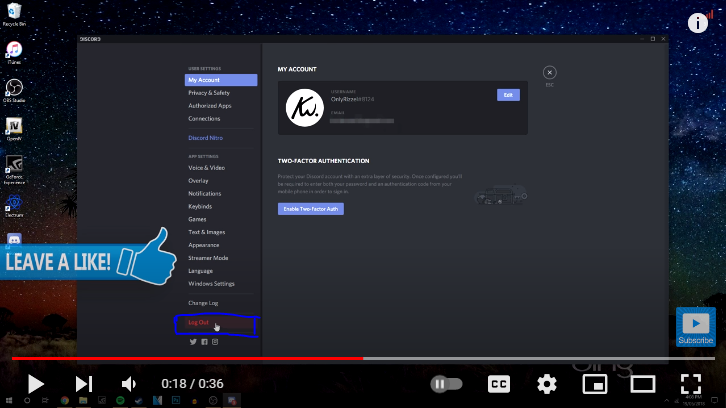Open Photoshop from the taskbar
The width and height of the screenshot is (726, 408).
[x=176, y=401]
